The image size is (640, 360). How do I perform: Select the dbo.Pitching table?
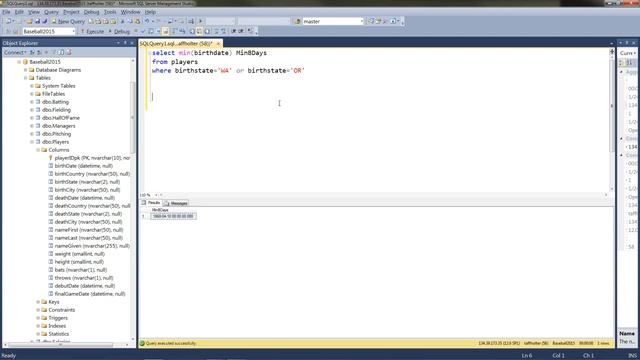(x=56, y=134)
